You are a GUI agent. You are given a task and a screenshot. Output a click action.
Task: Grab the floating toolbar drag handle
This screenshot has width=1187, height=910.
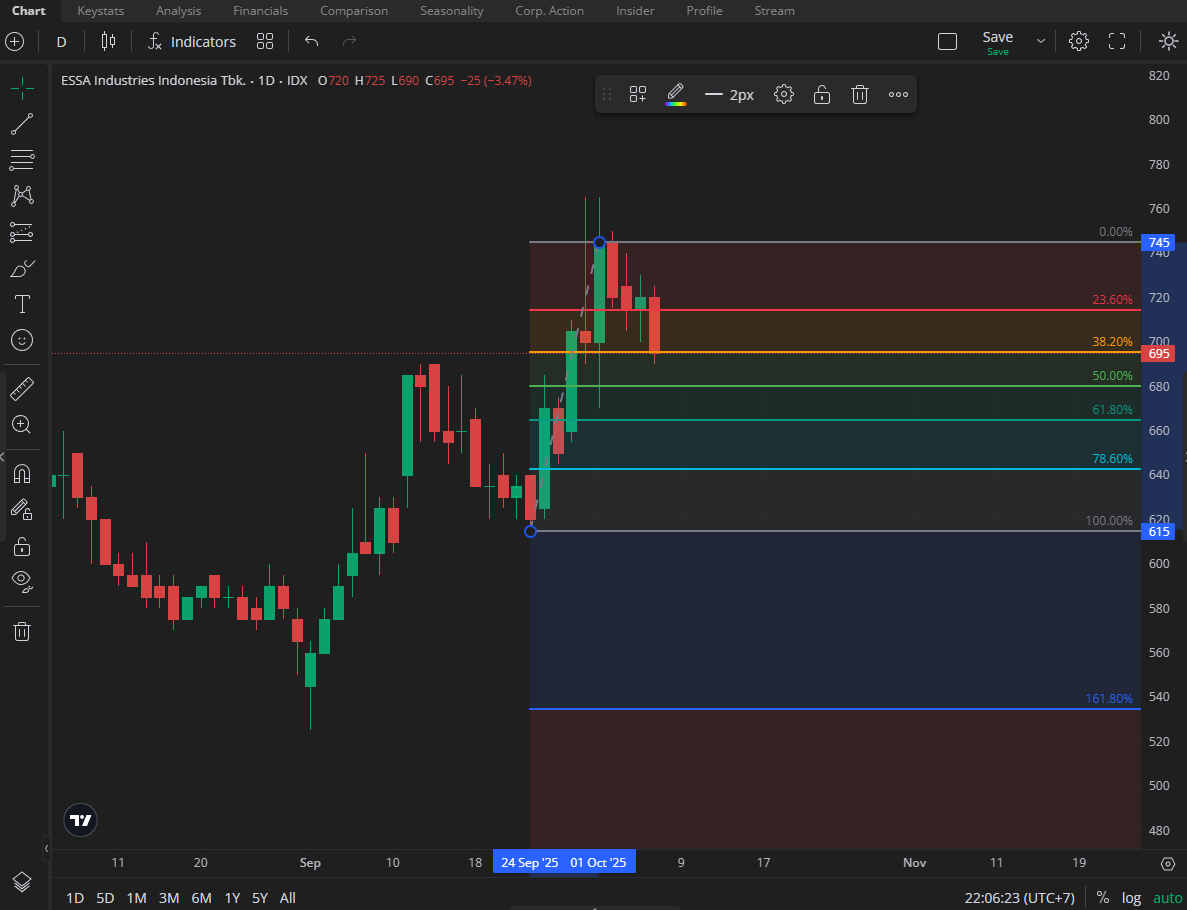(x=606, y=95)
